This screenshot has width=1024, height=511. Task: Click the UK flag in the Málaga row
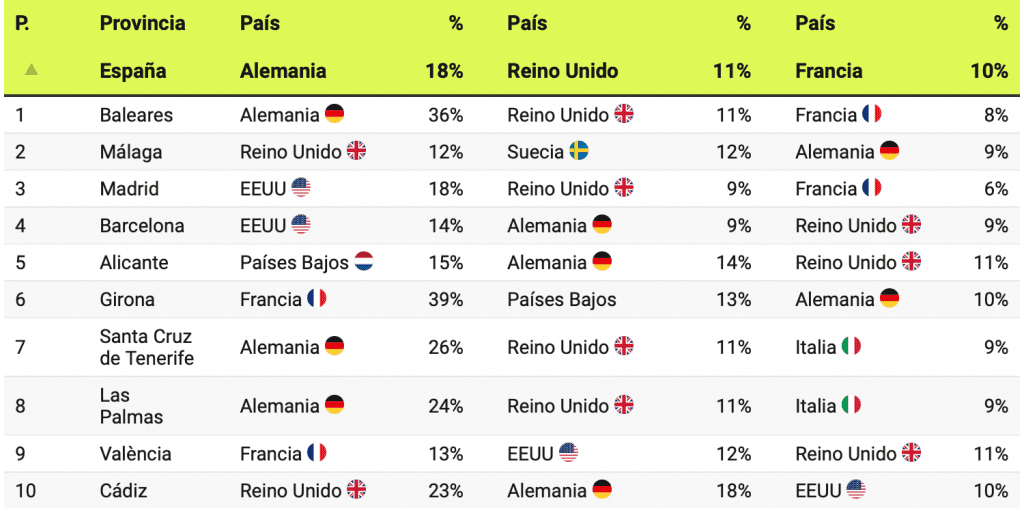tap(356, 152)
